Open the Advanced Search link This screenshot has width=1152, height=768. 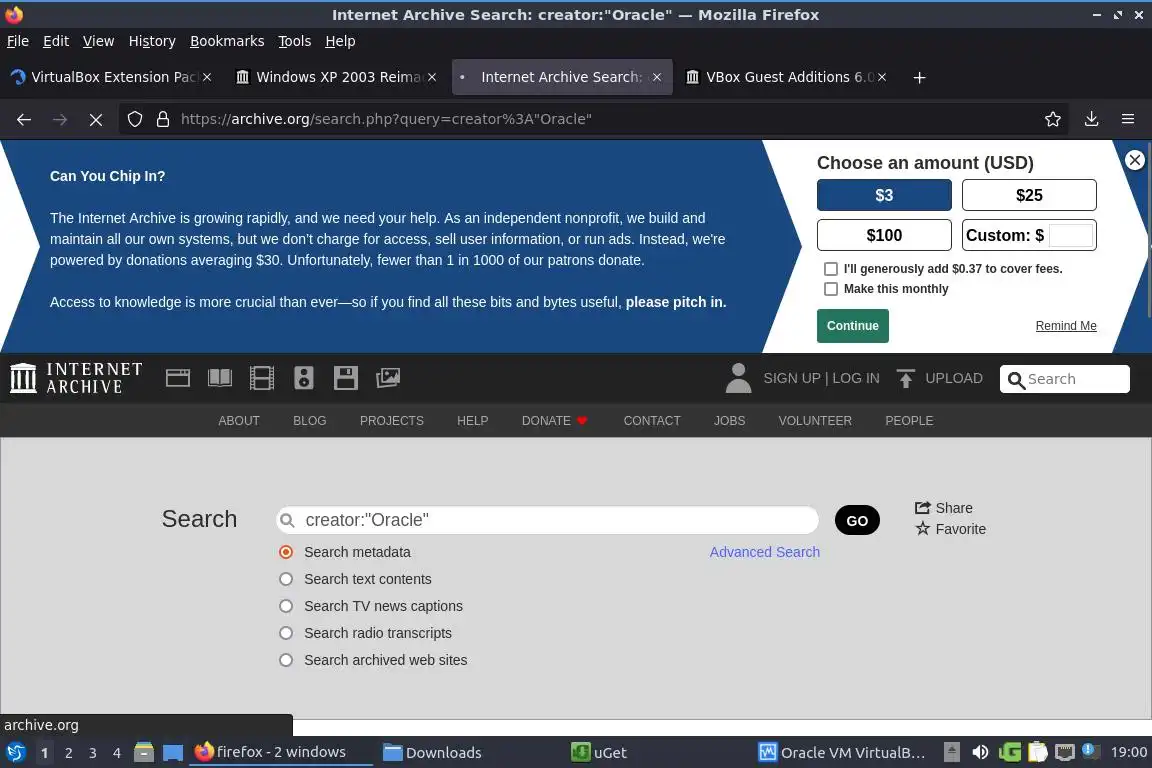pos(765,552)
